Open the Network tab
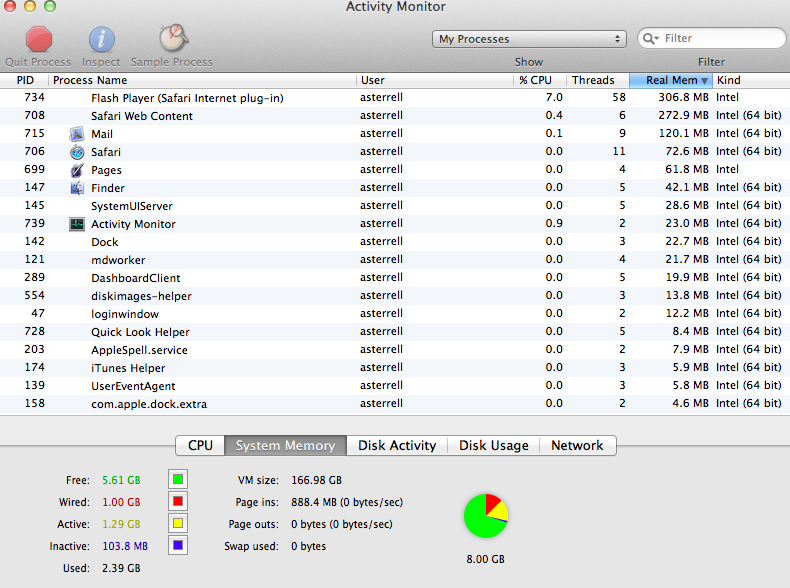Screen dimensions: 790x588 pyautogui.click(x=577, y=445)
